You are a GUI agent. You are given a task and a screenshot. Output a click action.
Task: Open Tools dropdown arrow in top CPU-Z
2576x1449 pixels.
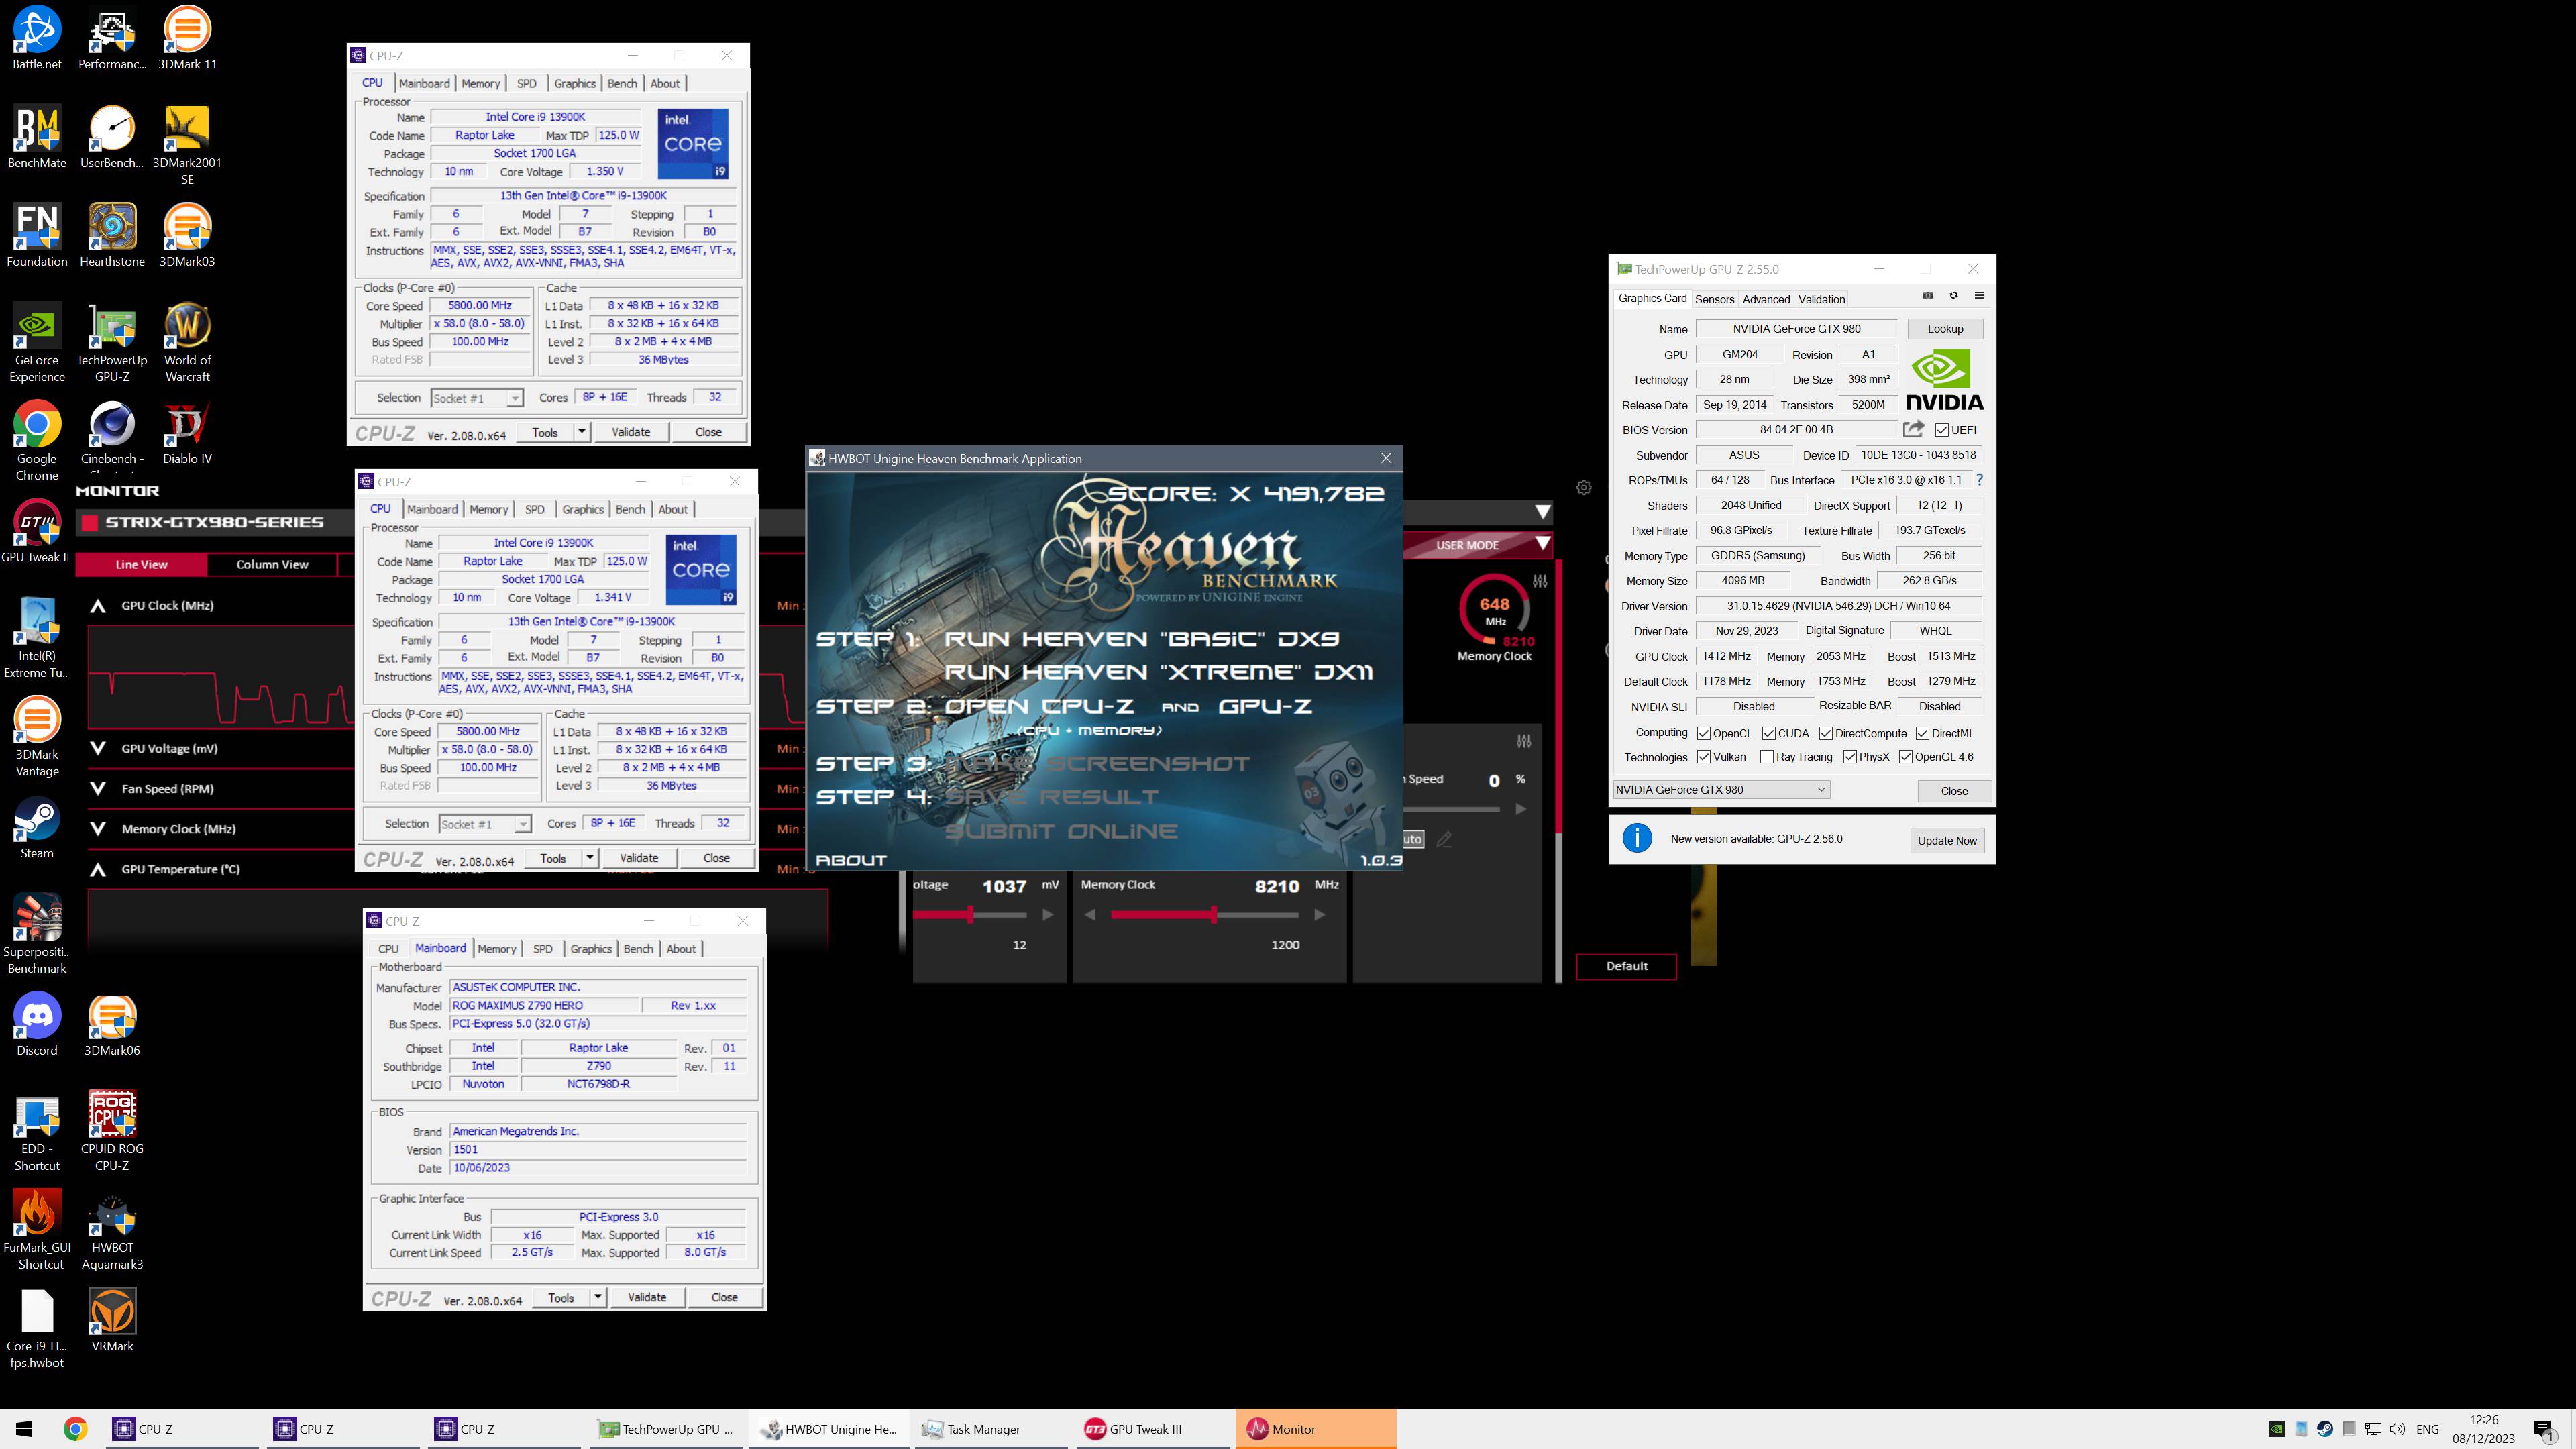point(582,432)
